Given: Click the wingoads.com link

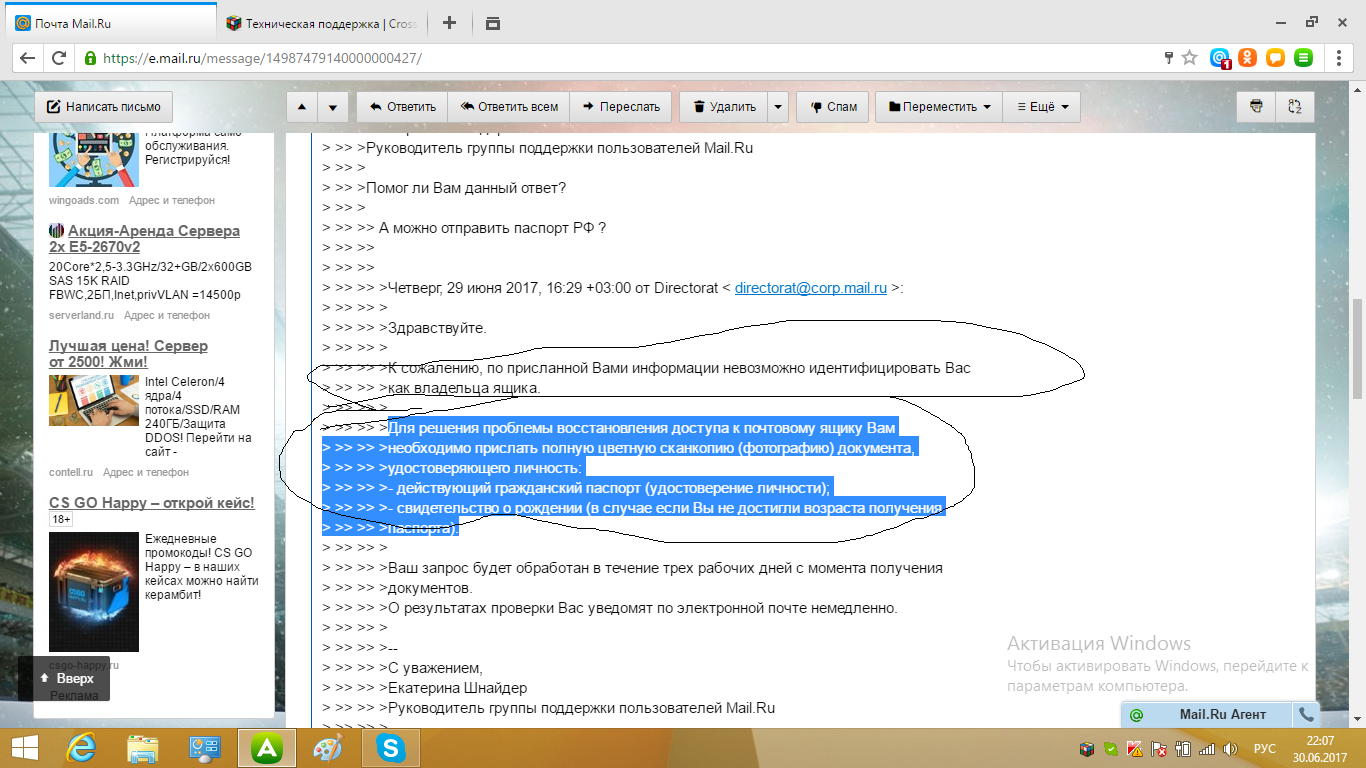Looking at the screenshot, I should point(84,200).
